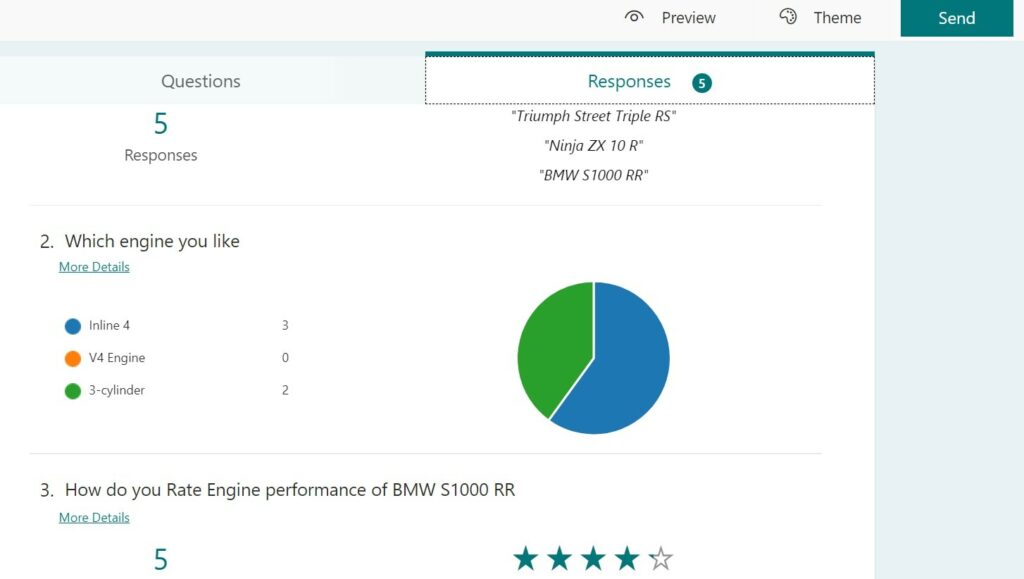This screenshot has height=579, width=1024.
Task: Click the Ninja ZX 10 R response
Action: pos(592,145)
